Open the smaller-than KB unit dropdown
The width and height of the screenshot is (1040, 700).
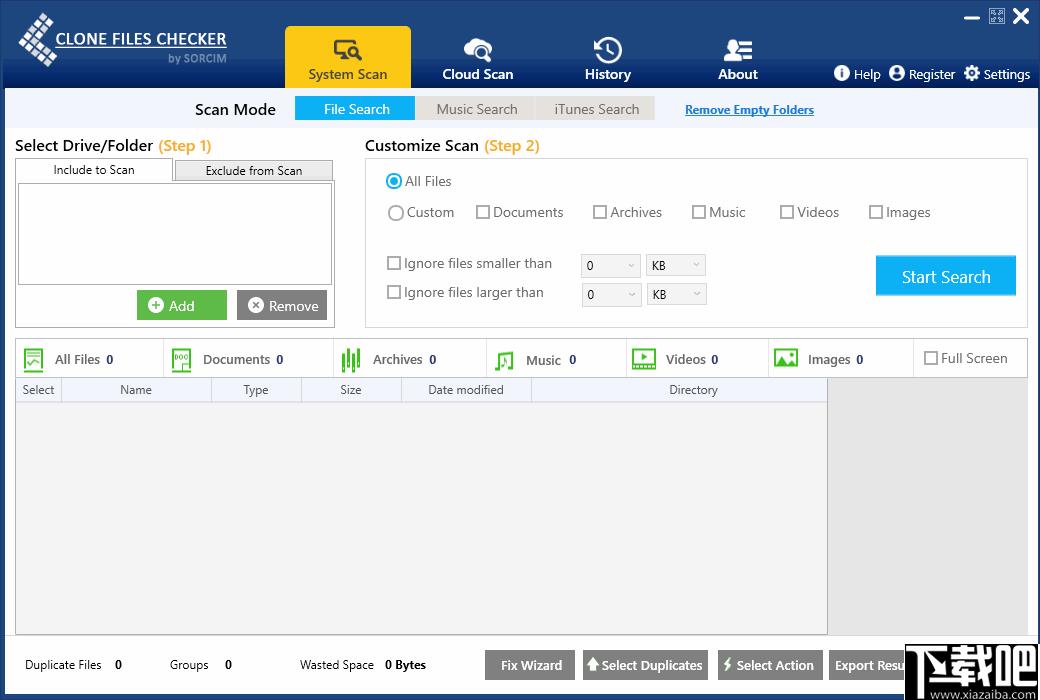pyautogui.click(x=676, y=265)
